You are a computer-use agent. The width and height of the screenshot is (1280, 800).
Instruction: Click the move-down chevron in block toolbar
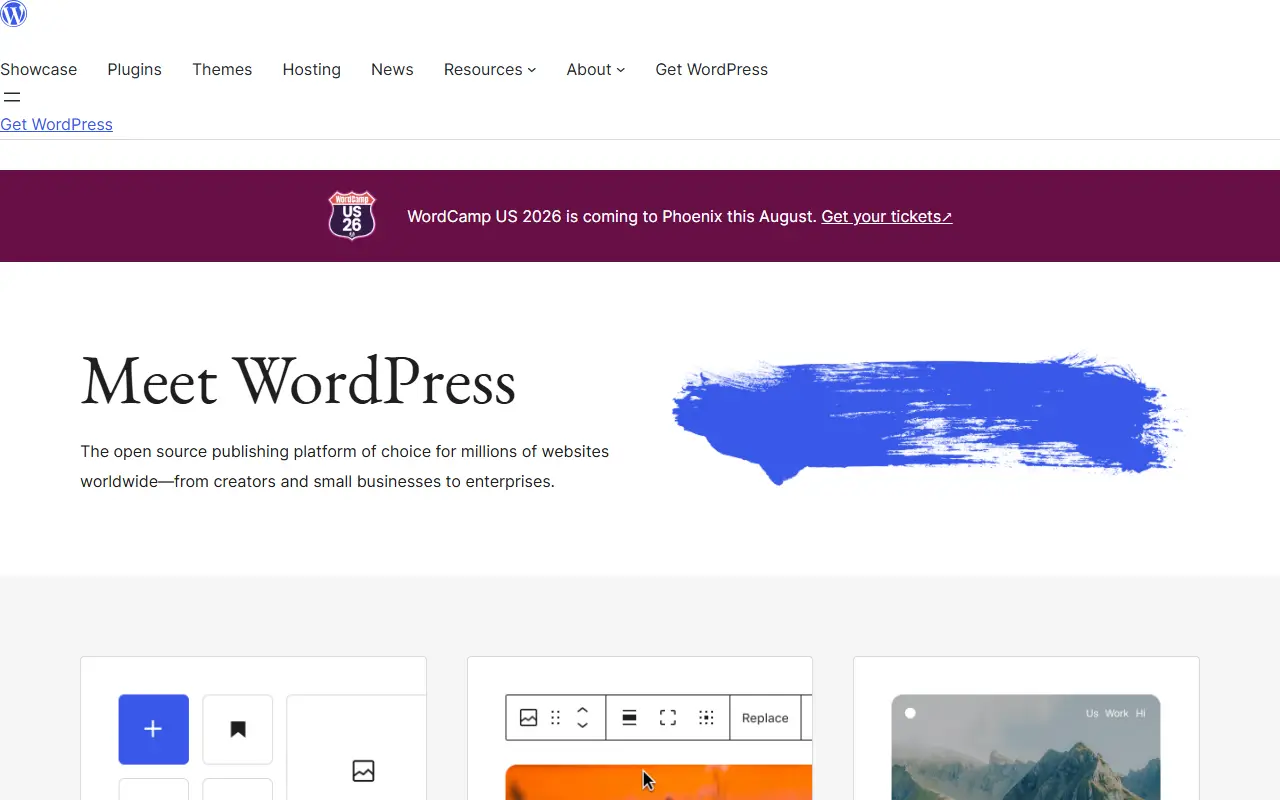coord(583,725)
